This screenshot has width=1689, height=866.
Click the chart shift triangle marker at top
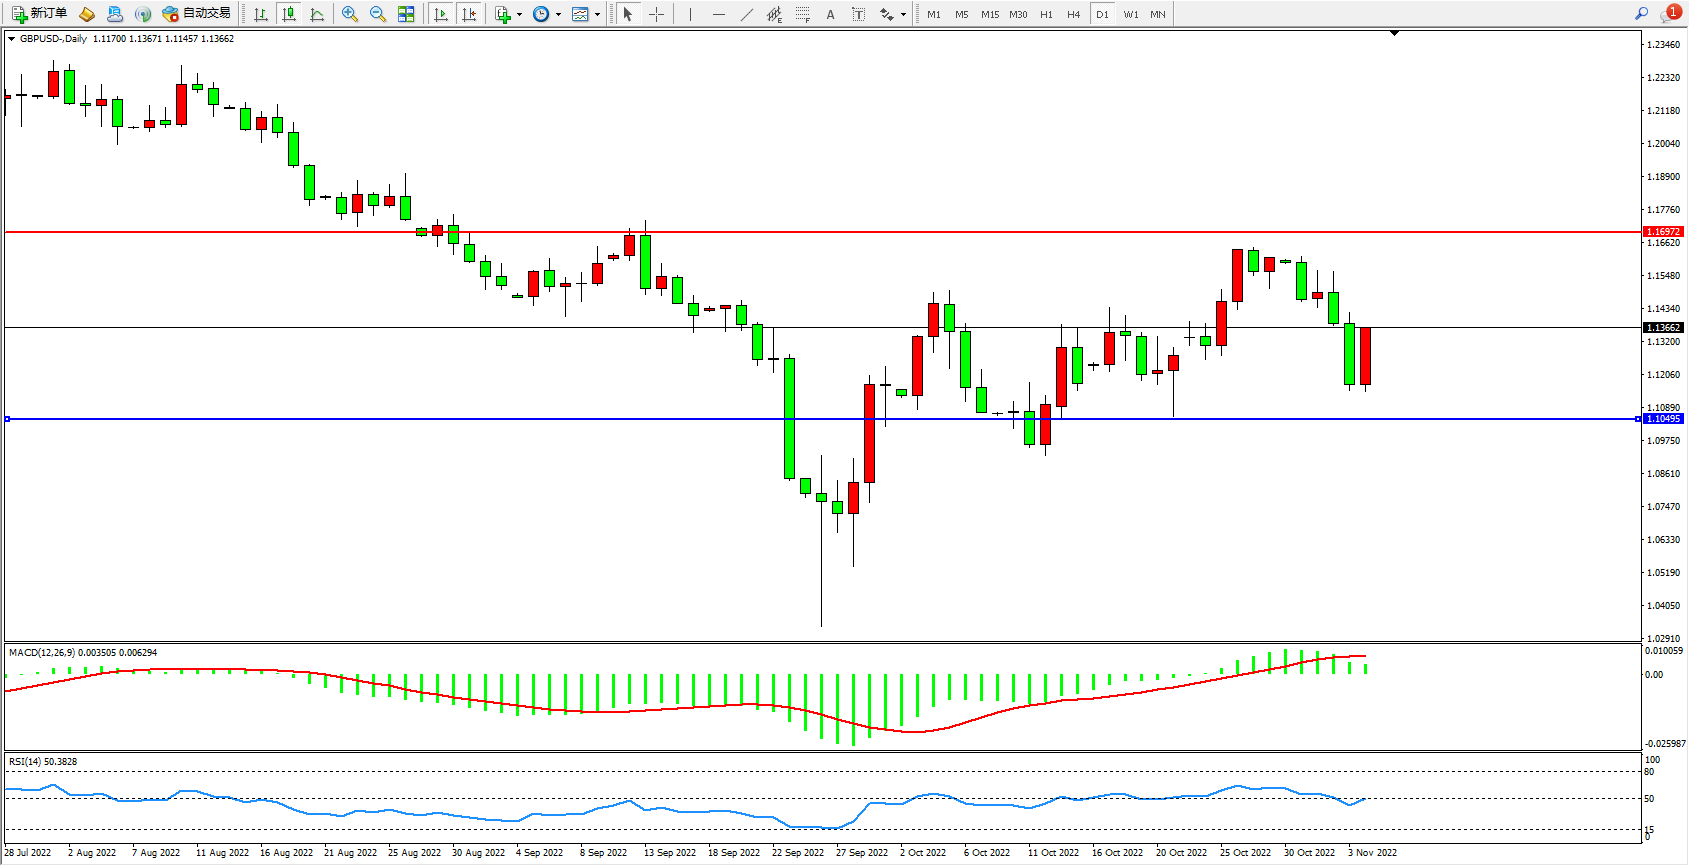1394,33
